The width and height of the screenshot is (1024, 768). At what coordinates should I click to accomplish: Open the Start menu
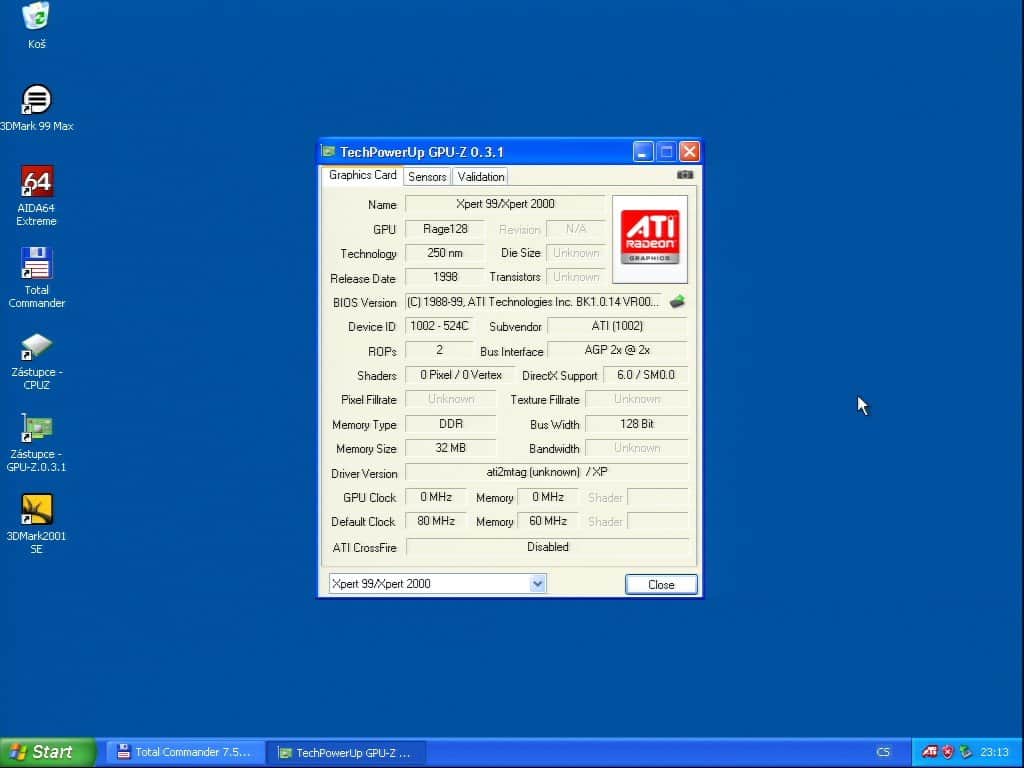point(47,752)
